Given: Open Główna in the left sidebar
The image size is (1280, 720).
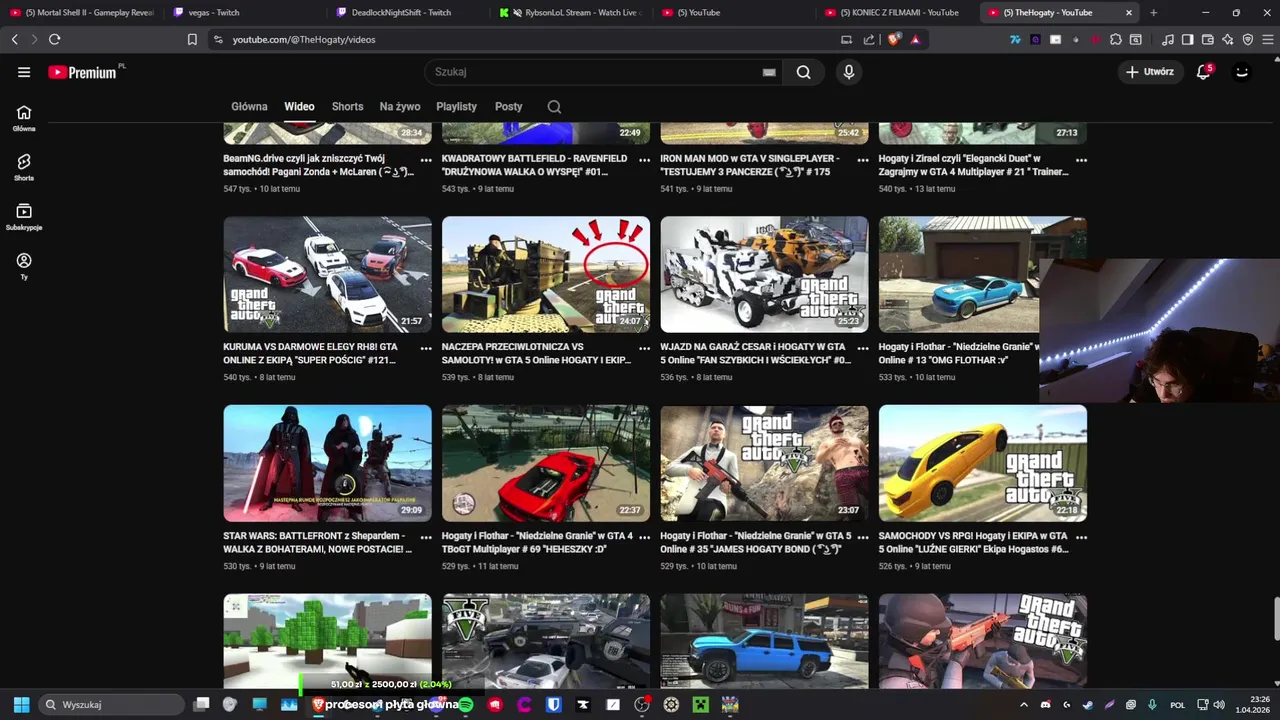Looking at the screenshot, I should tap(24, 118).
